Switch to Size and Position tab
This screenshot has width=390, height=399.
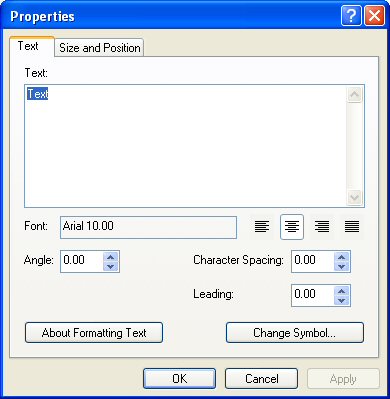99,48
